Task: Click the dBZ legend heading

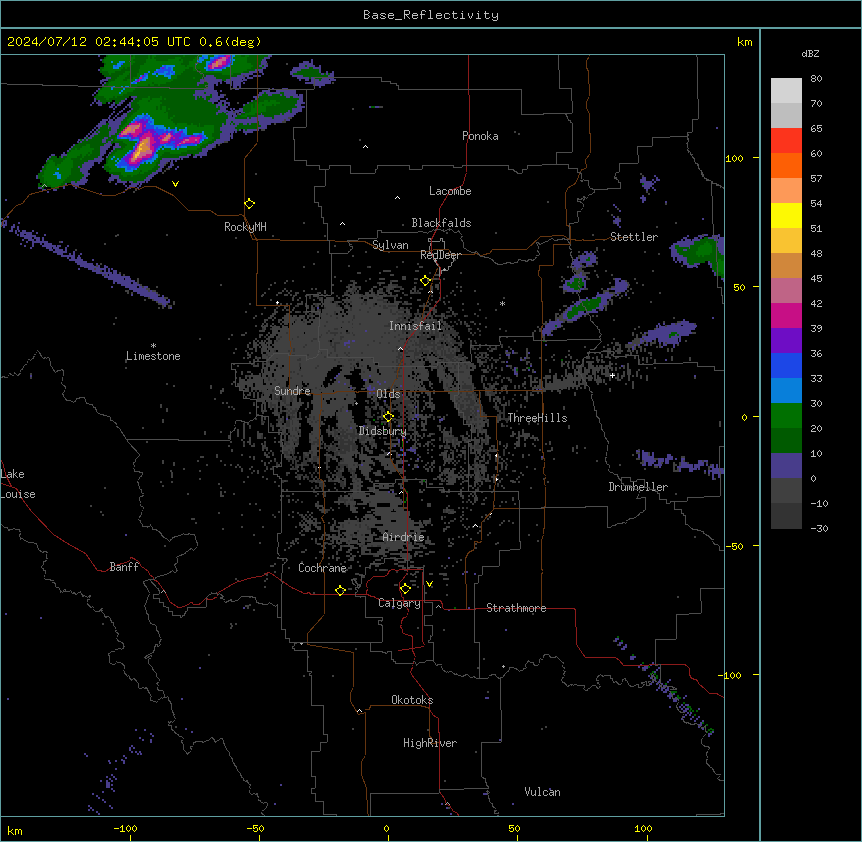Action: (x=810, y=53)
